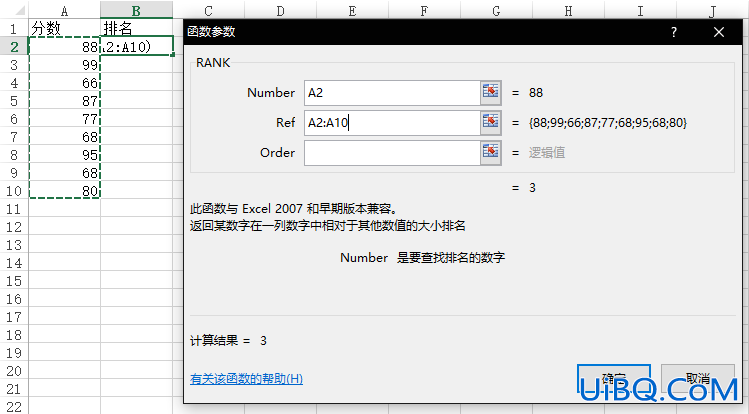Viewport: 749px width, 414px height.
Task: Click cell A10 with value 80
Action: point(64,191)
